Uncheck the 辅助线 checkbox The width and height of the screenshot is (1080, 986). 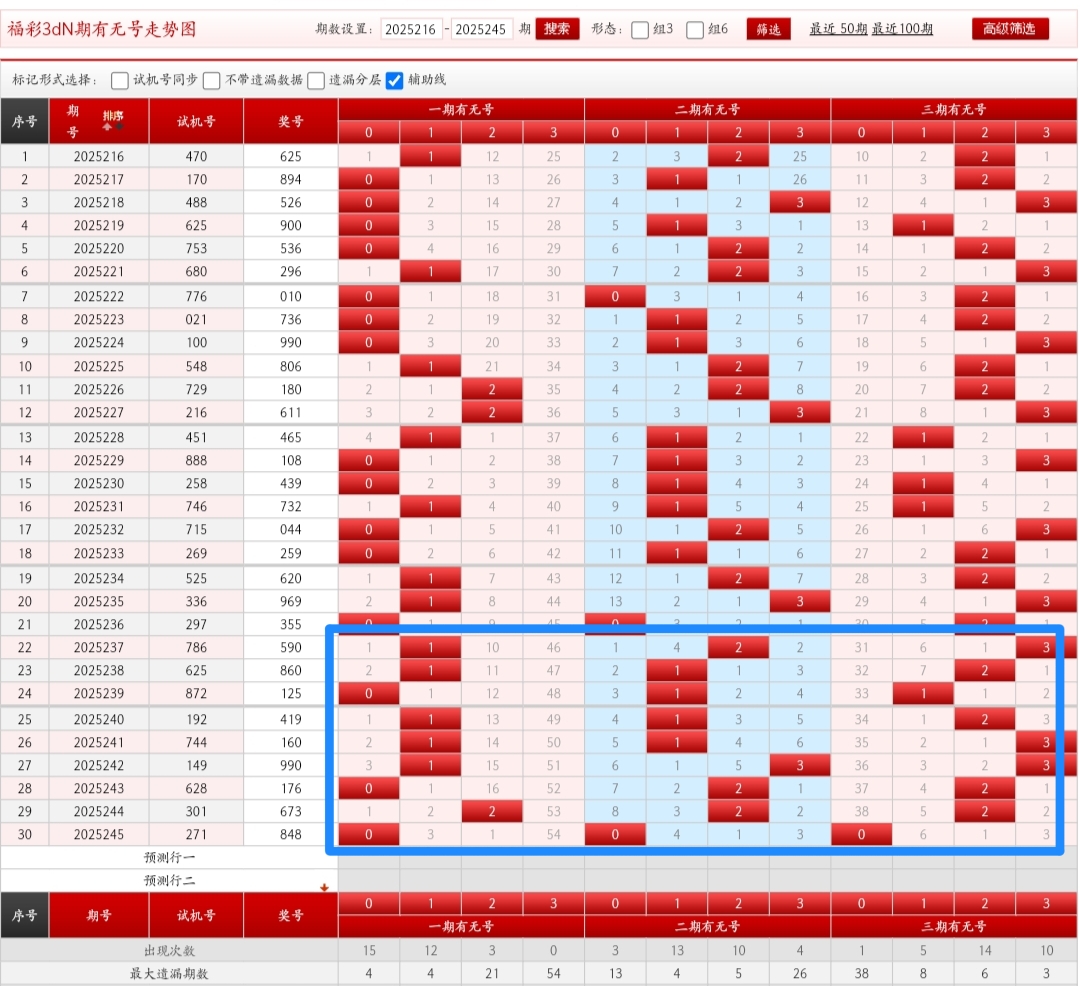(394, 80)
